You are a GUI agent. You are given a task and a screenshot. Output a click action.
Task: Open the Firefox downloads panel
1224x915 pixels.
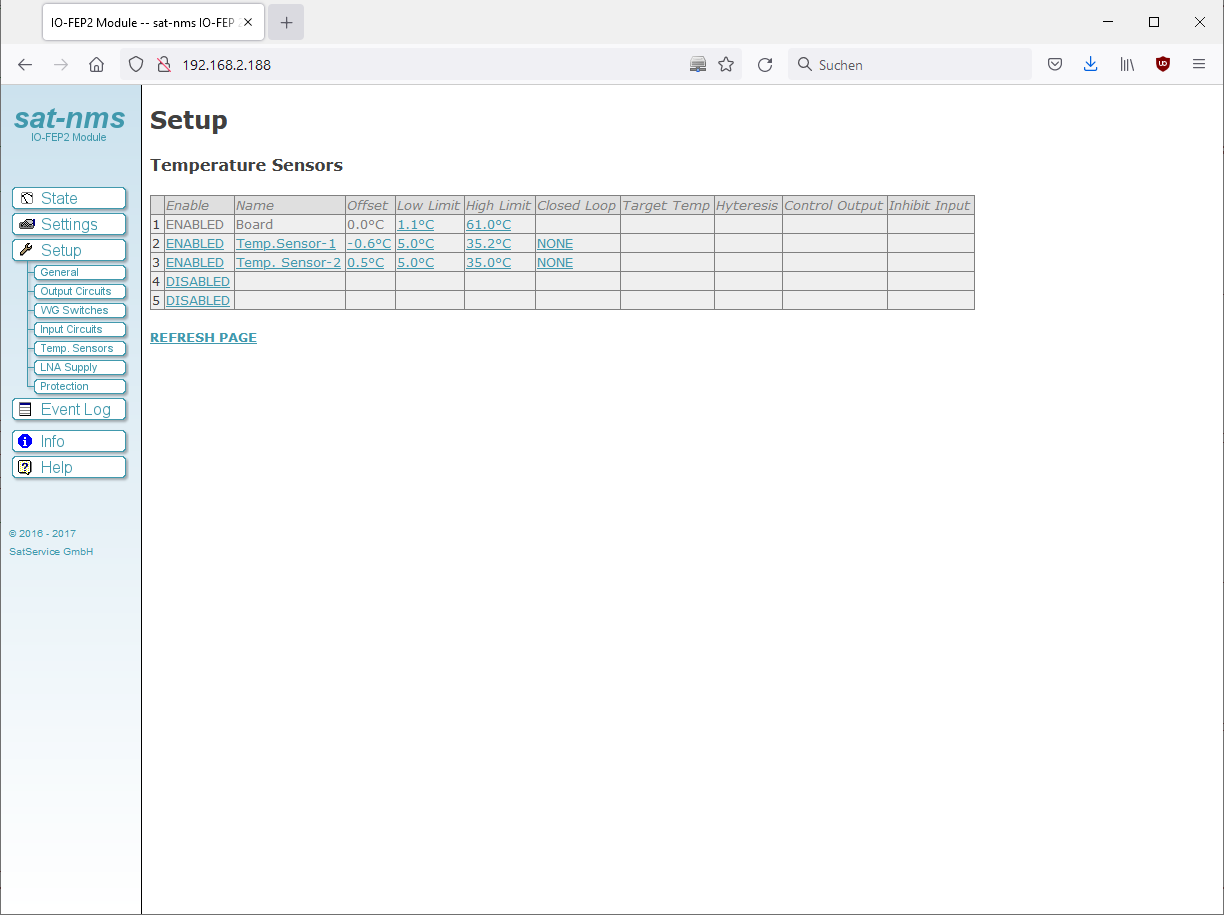[x=1090, y=65]
